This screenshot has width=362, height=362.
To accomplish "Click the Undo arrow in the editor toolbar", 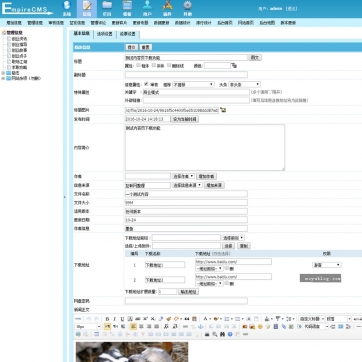I will pos(89,319).
